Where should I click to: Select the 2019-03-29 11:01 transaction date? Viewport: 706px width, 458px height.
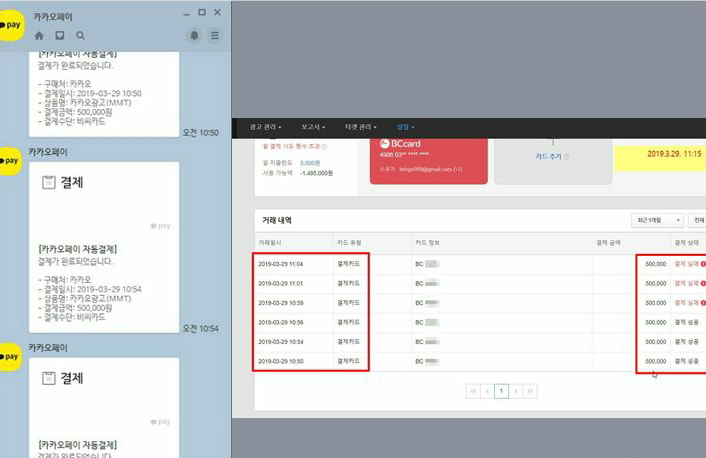[281, 284]
